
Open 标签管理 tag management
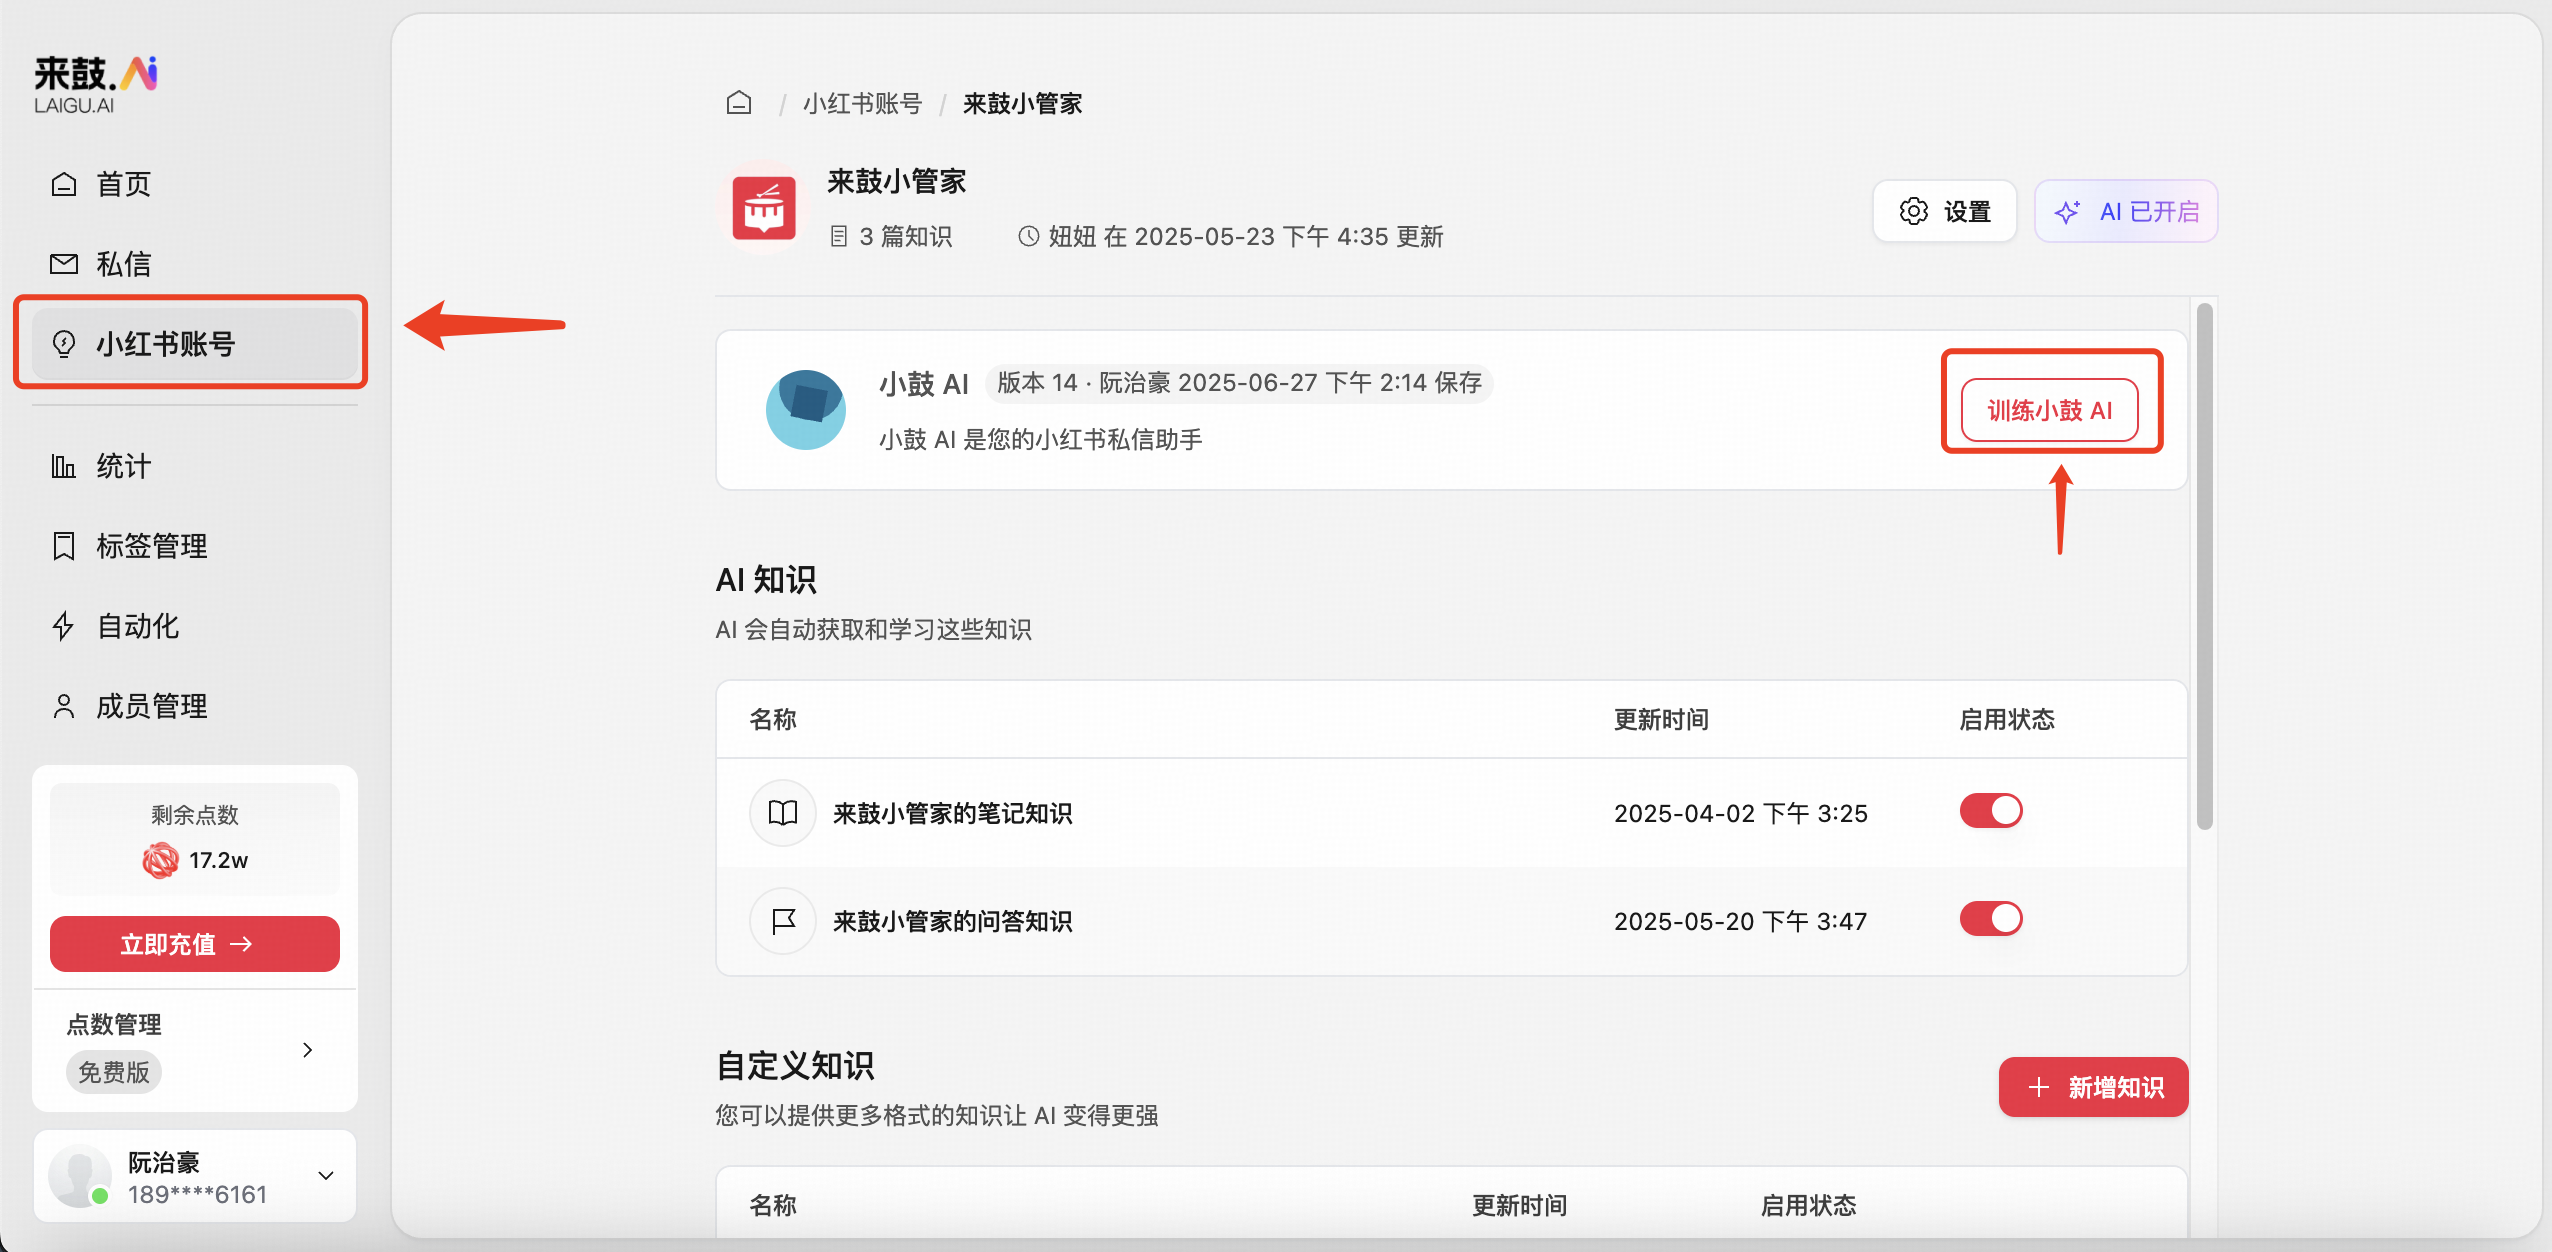point(152,546)
